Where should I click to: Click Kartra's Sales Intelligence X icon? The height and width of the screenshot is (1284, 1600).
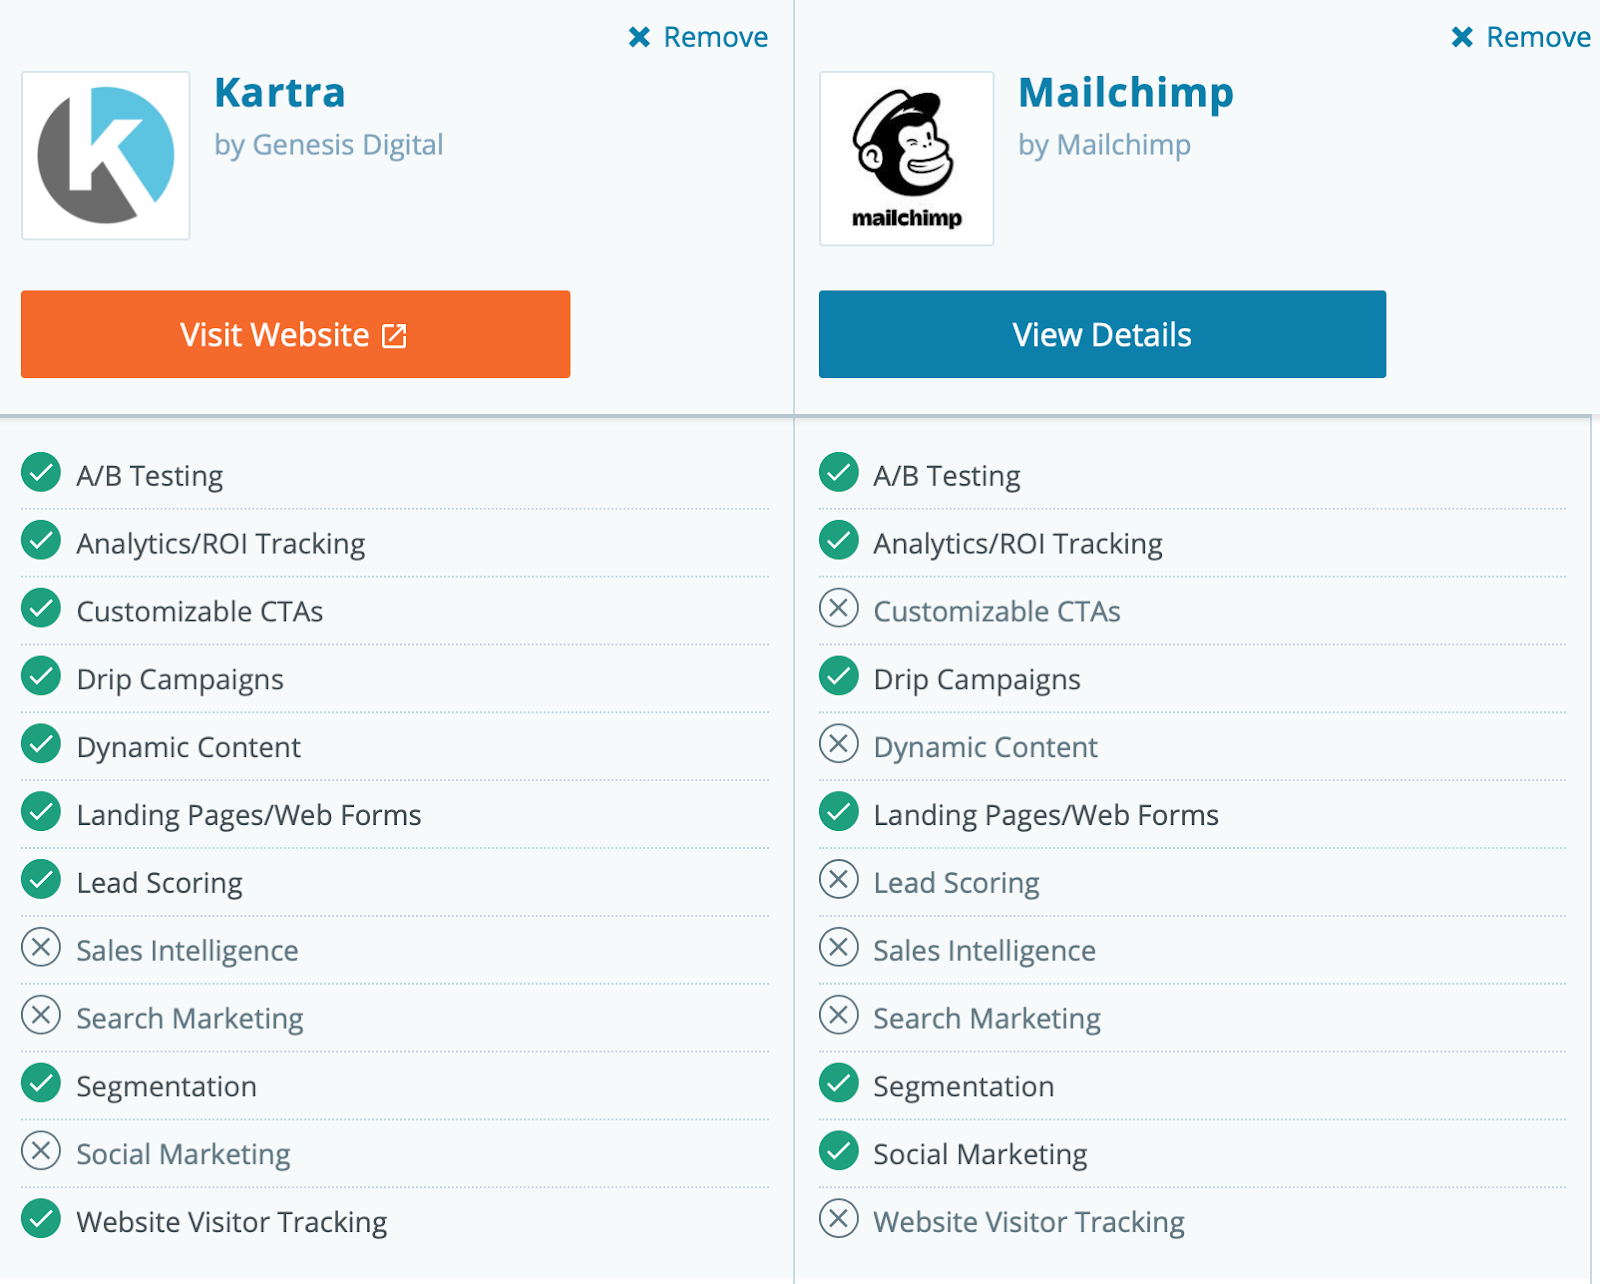(x=41, y=948)
